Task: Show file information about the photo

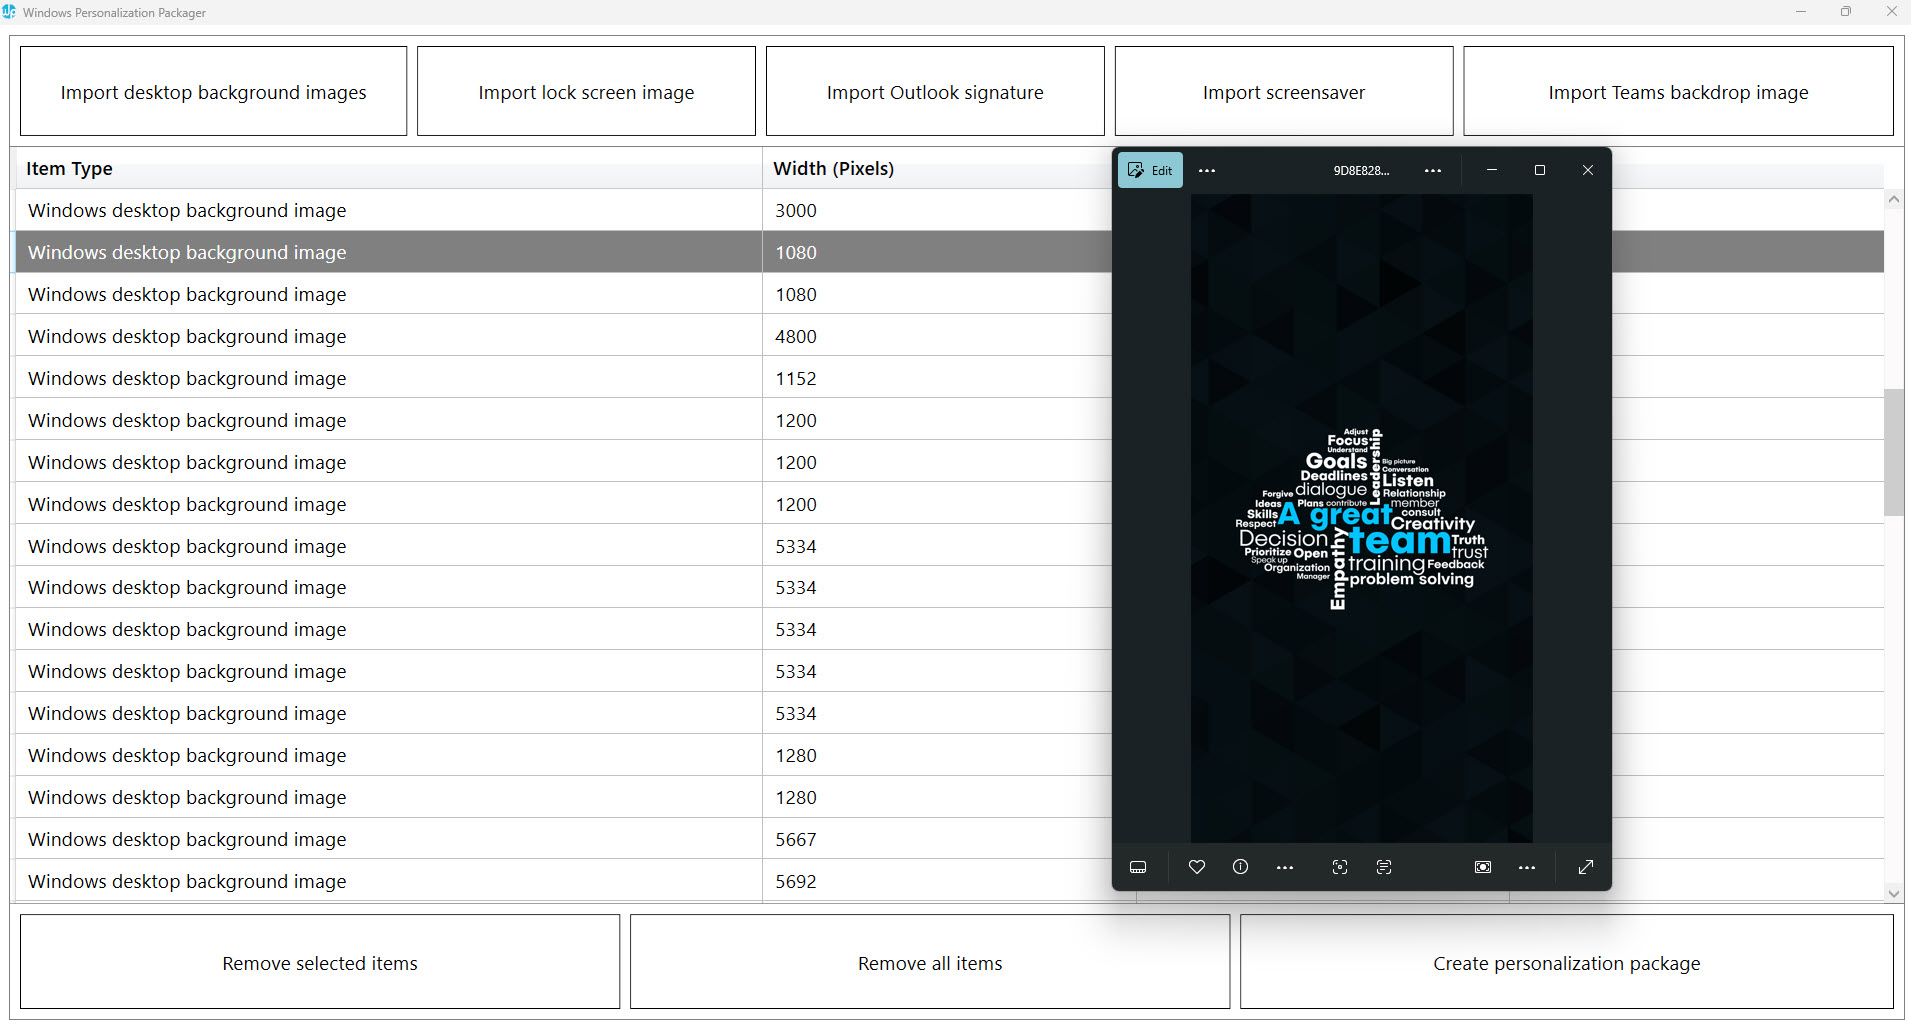Action: pos(1240,867)
